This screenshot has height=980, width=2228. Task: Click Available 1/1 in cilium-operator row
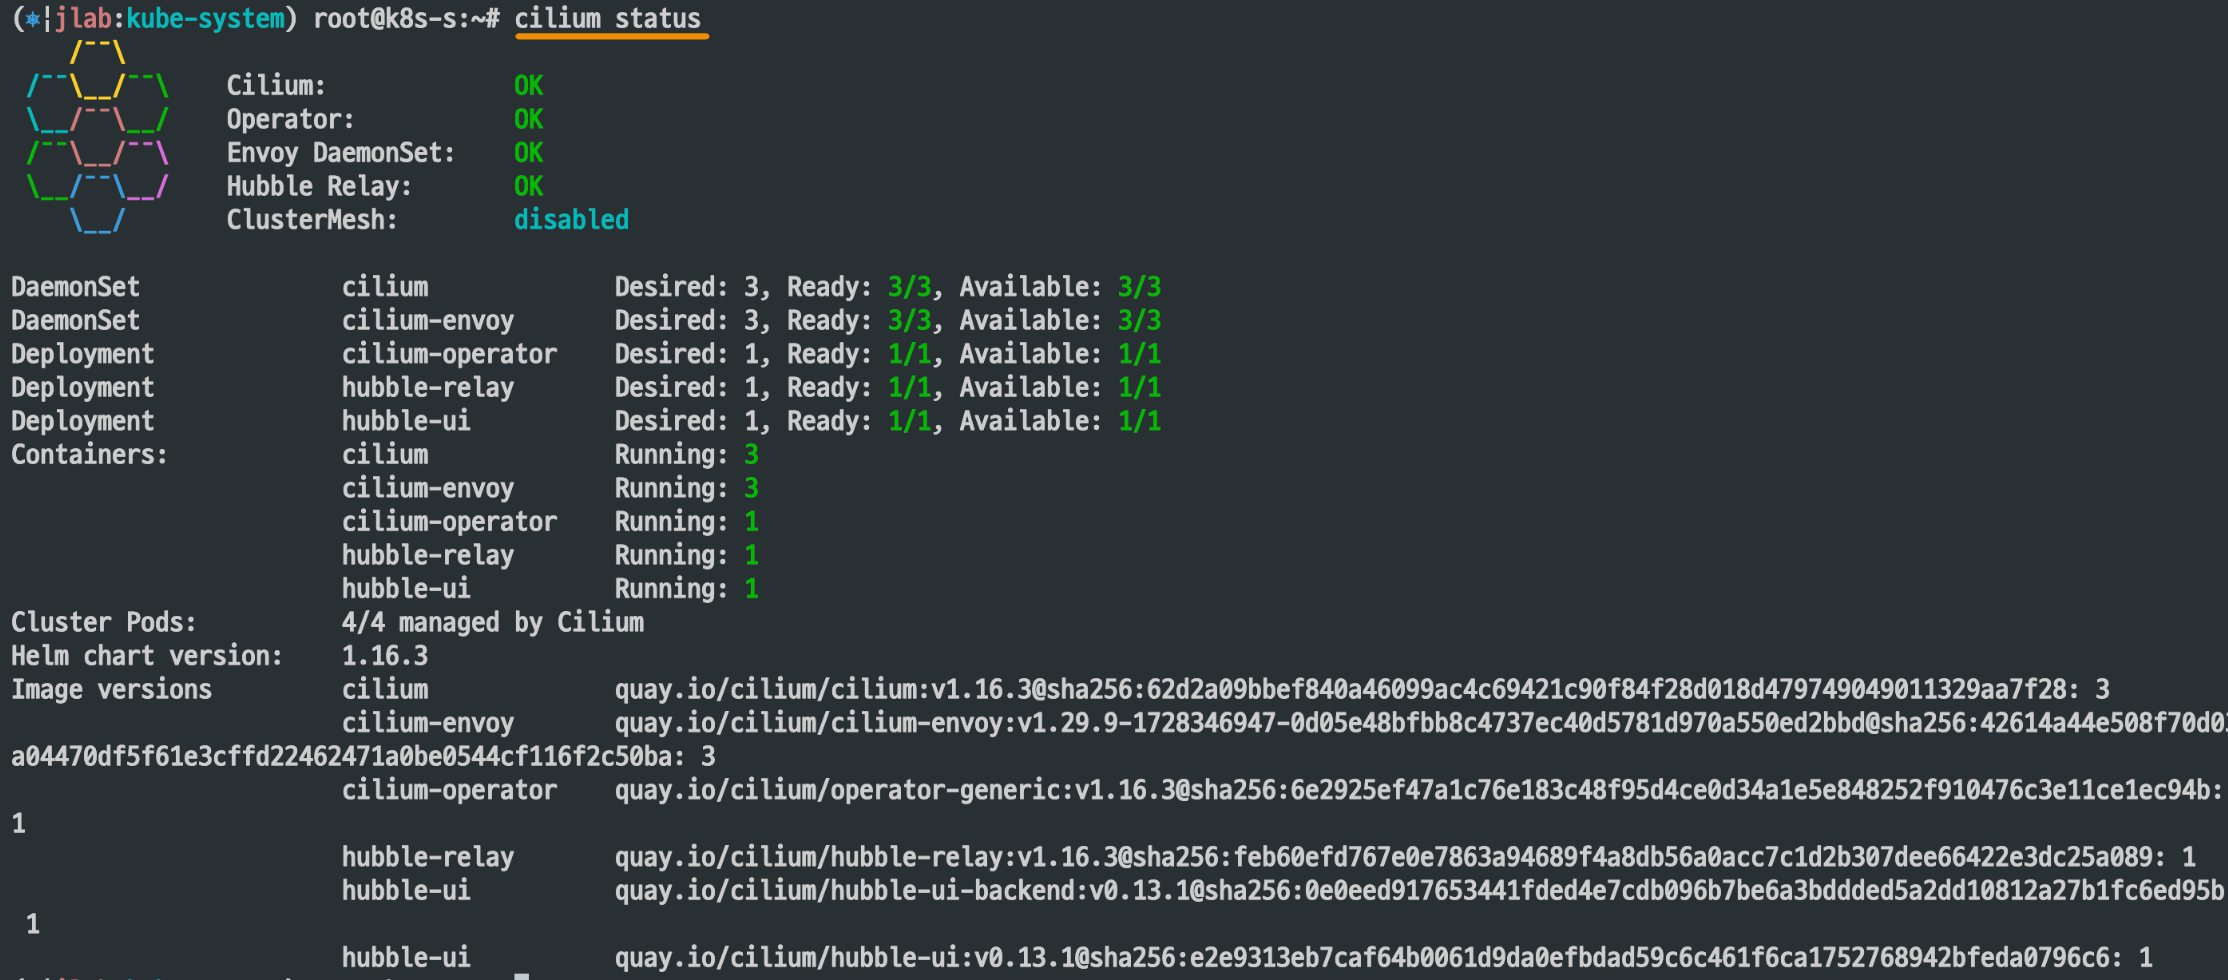[x=1139, y=354]
